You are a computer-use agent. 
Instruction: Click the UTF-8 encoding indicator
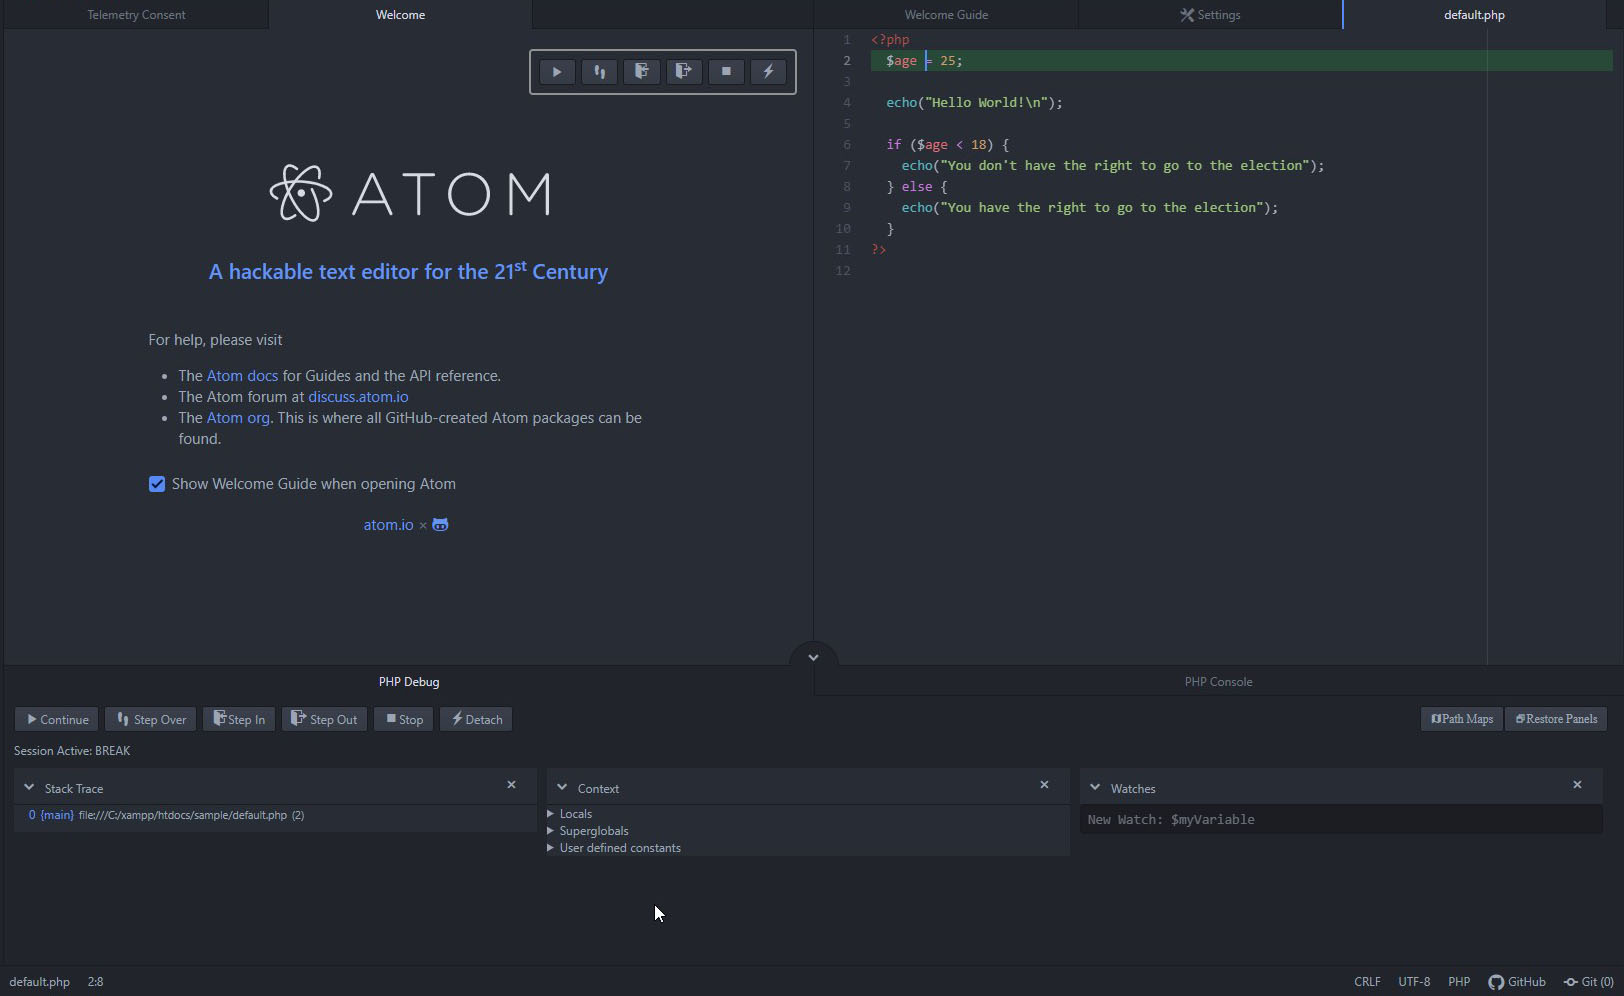(x=1414, y=982)
